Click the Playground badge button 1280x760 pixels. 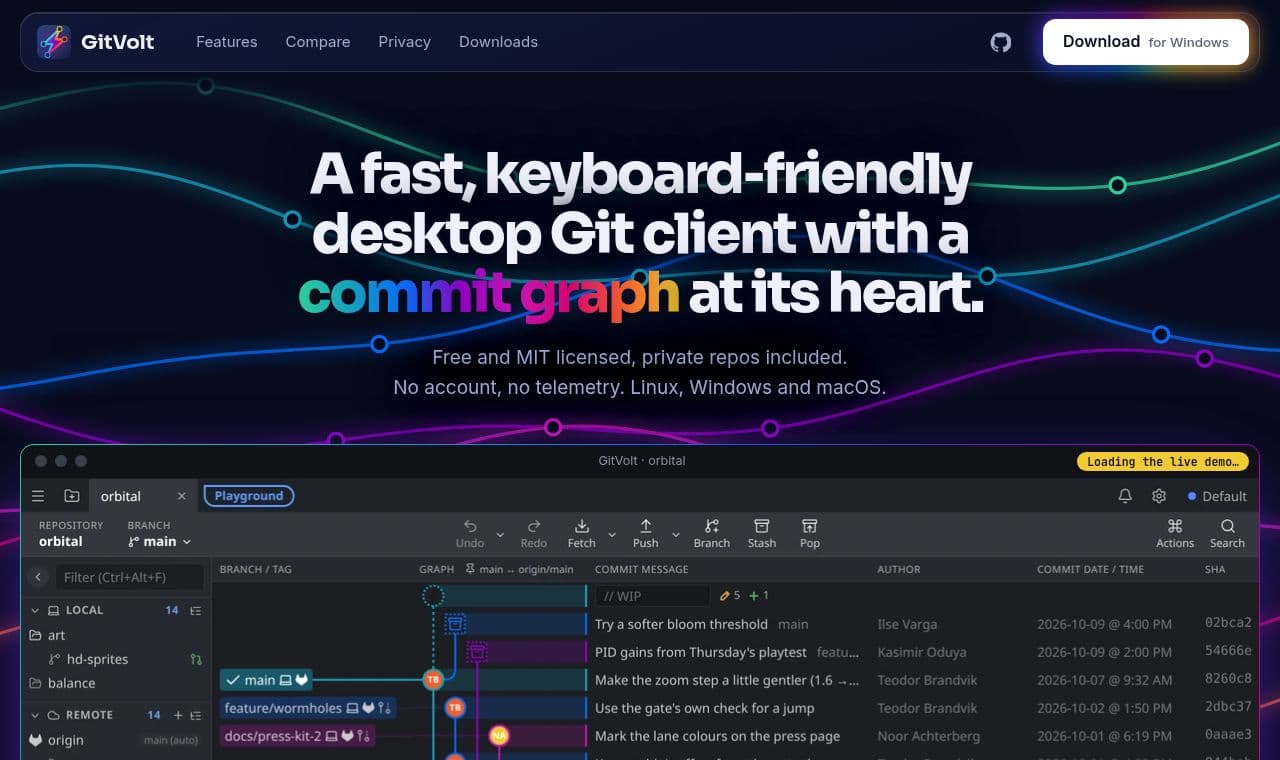(x=249, y=496)
